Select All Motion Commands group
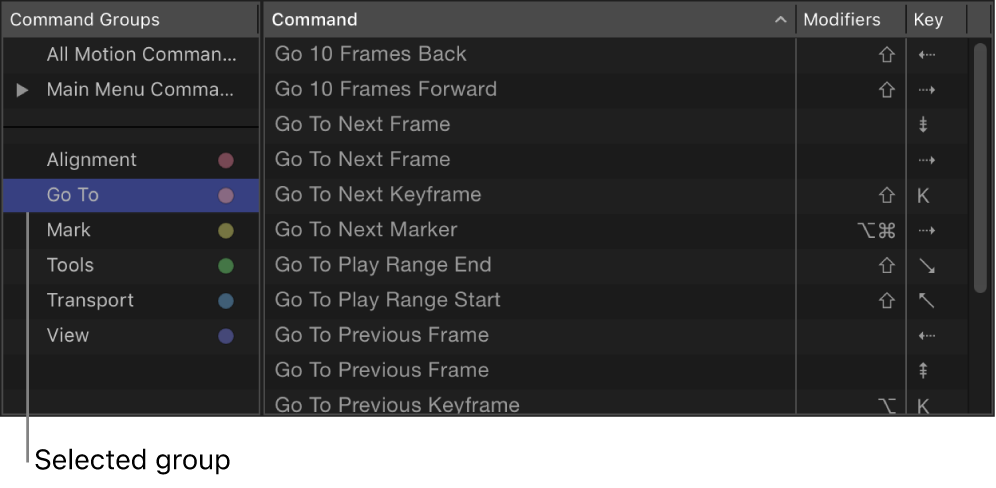 pyautogui.click(x=141, y=55)
